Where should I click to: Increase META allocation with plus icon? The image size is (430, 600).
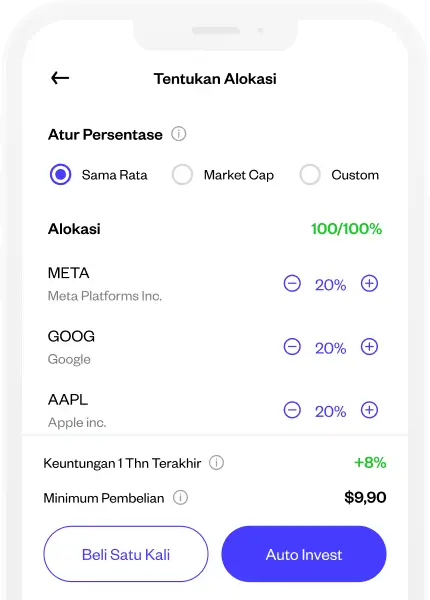click(369, 284)
